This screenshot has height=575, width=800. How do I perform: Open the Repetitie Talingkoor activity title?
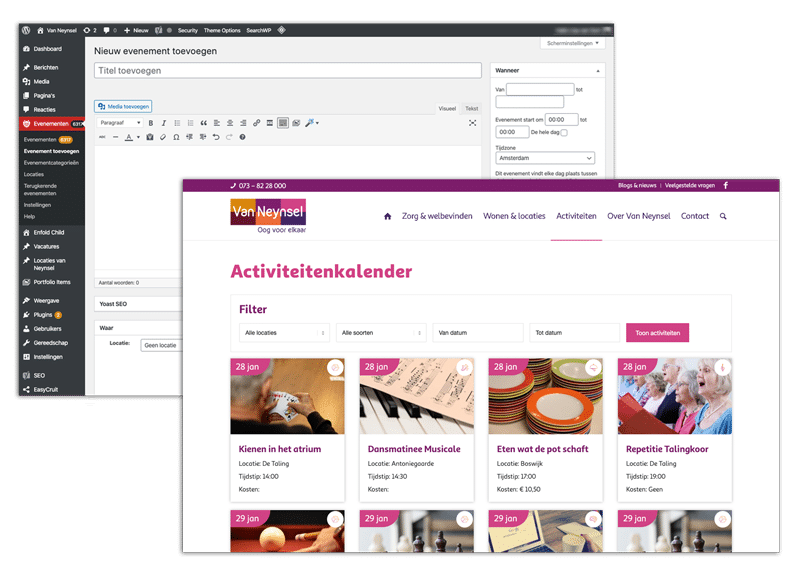coord(667,449)
